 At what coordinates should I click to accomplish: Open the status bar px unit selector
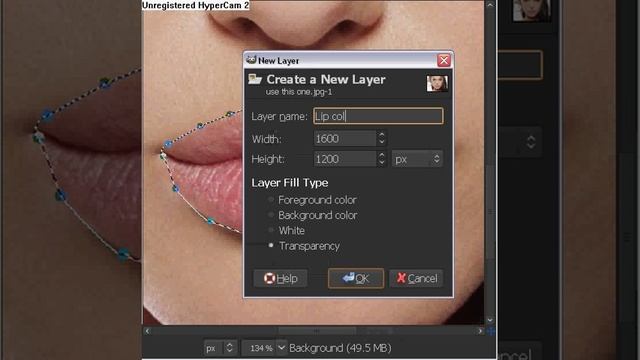(220, 348)
